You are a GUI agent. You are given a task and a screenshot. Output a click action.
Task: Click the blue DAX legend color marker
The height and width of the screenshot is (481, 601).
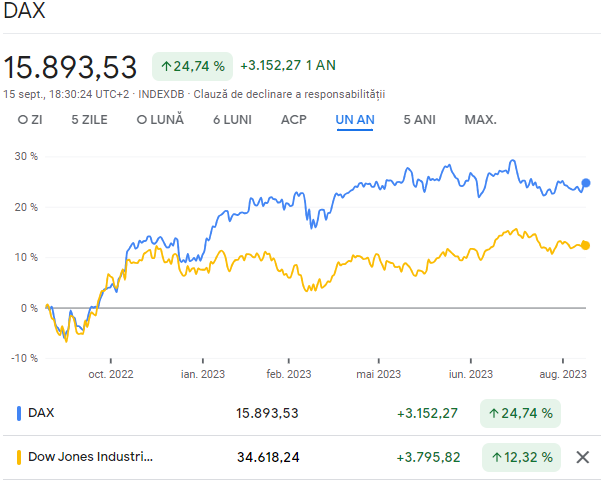(19, 413)
